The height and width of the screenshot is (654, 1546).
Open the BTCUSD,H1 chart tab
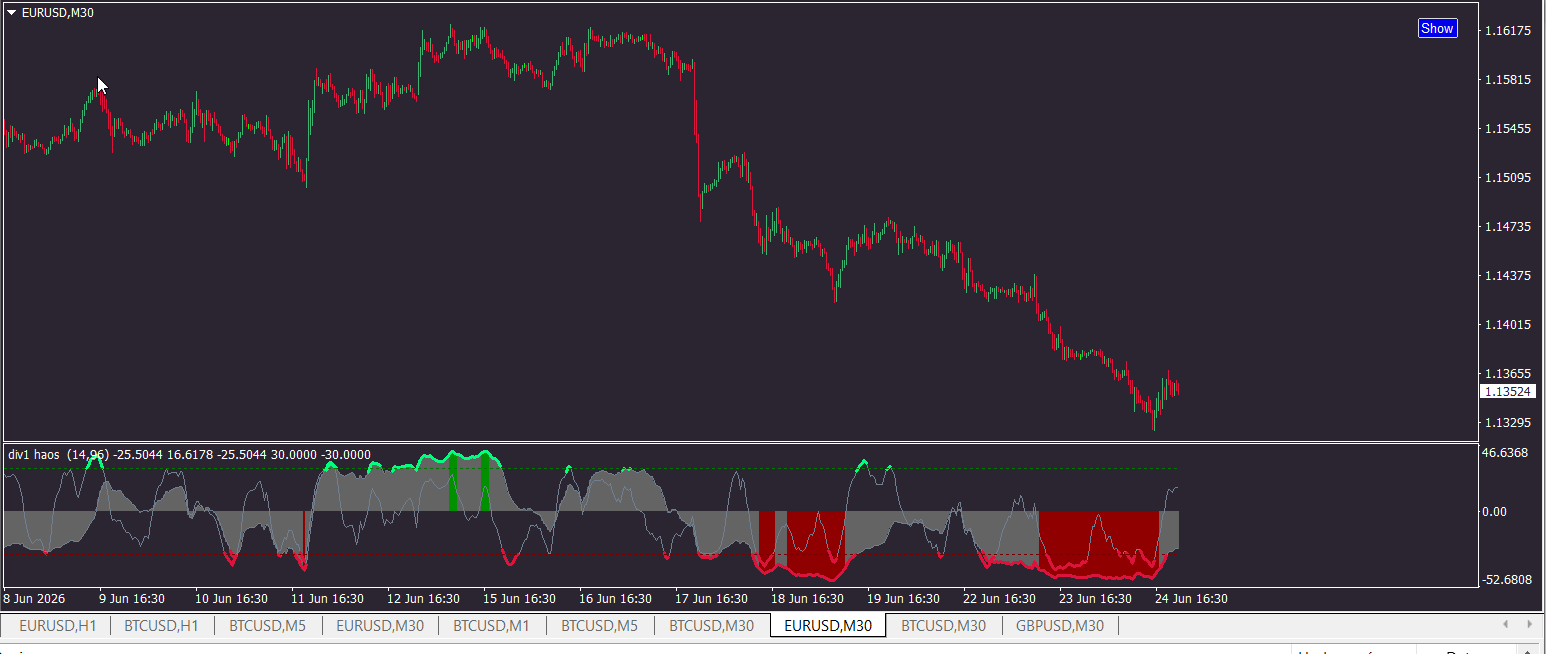161,626
